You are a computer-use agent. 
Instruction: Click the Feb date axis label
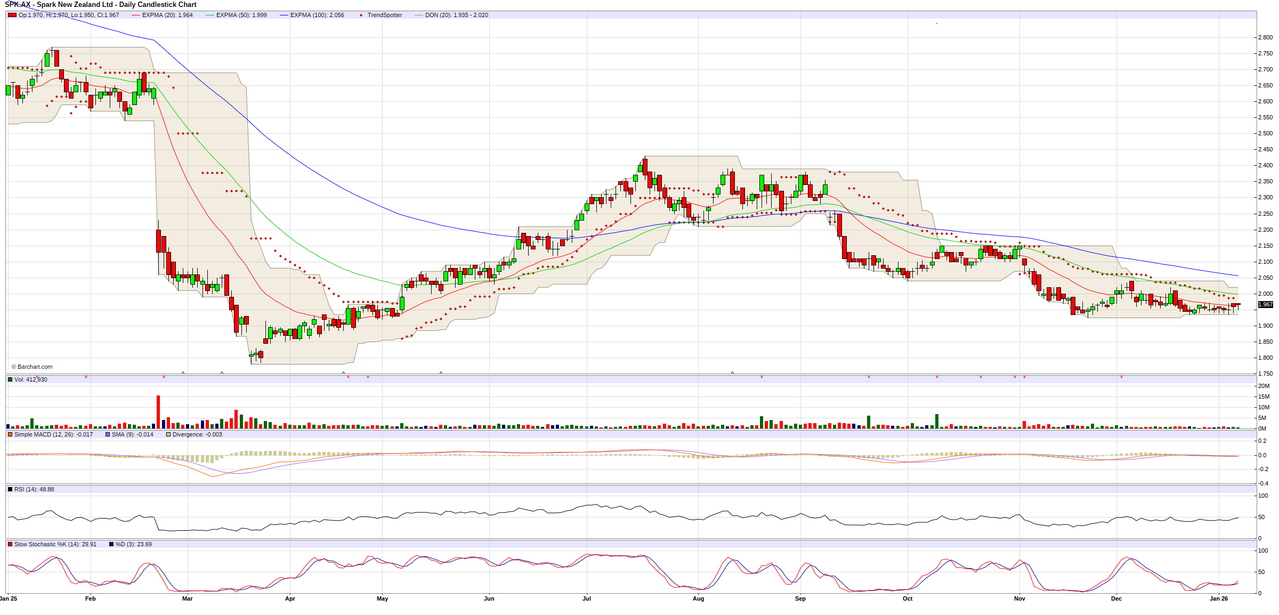point(91,598)
